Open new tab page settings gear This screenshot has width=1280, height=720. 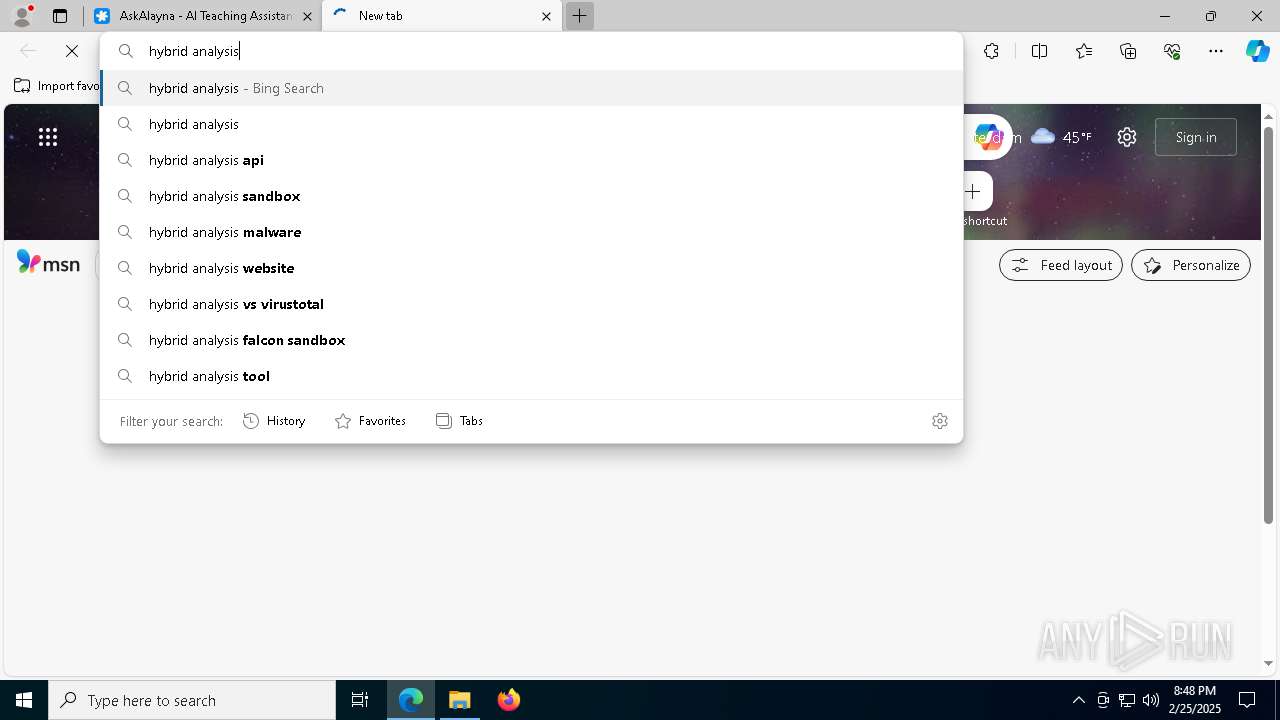coord(1127,137)
